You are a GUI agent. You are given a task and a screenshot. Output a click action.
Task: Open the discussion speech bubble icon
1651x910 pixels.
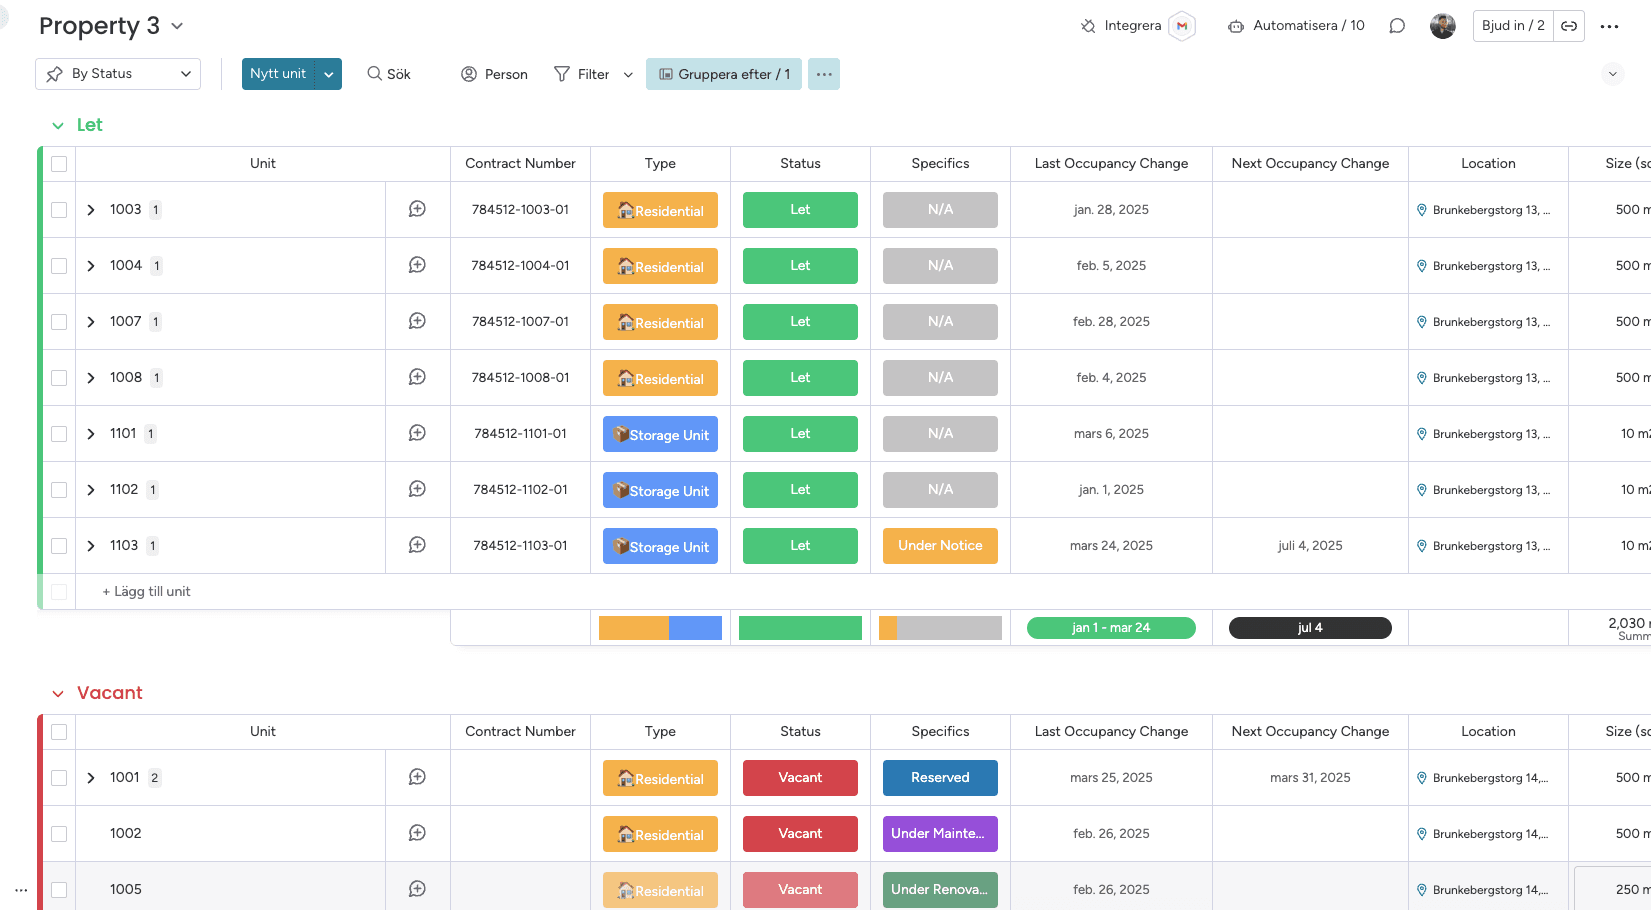tap(1397, 26)
